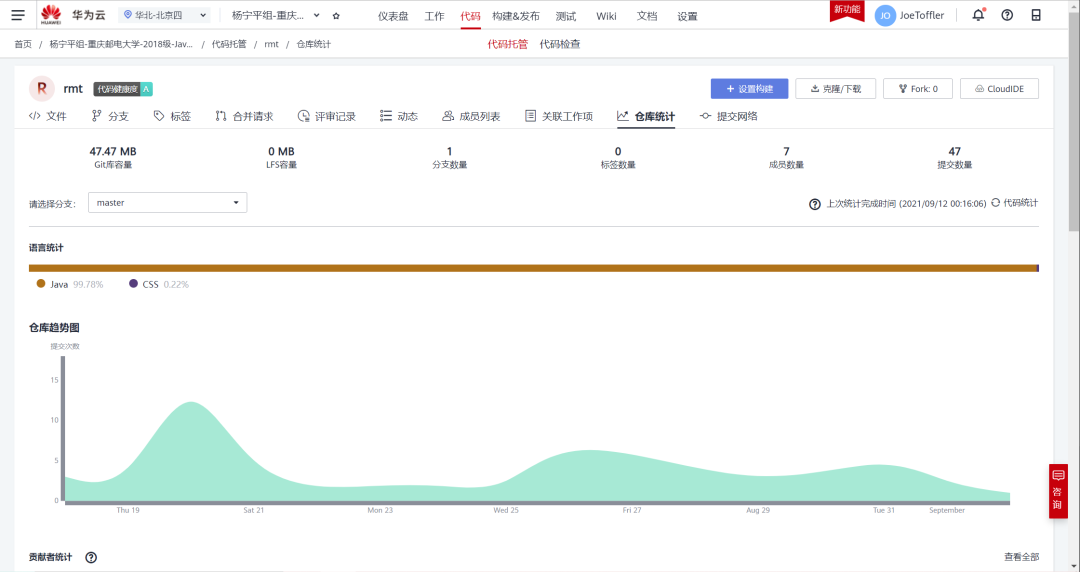This screenshot has width=1080, height=572.
Task: Open the master branch dropdown
Action: click(x=167, y=203)
